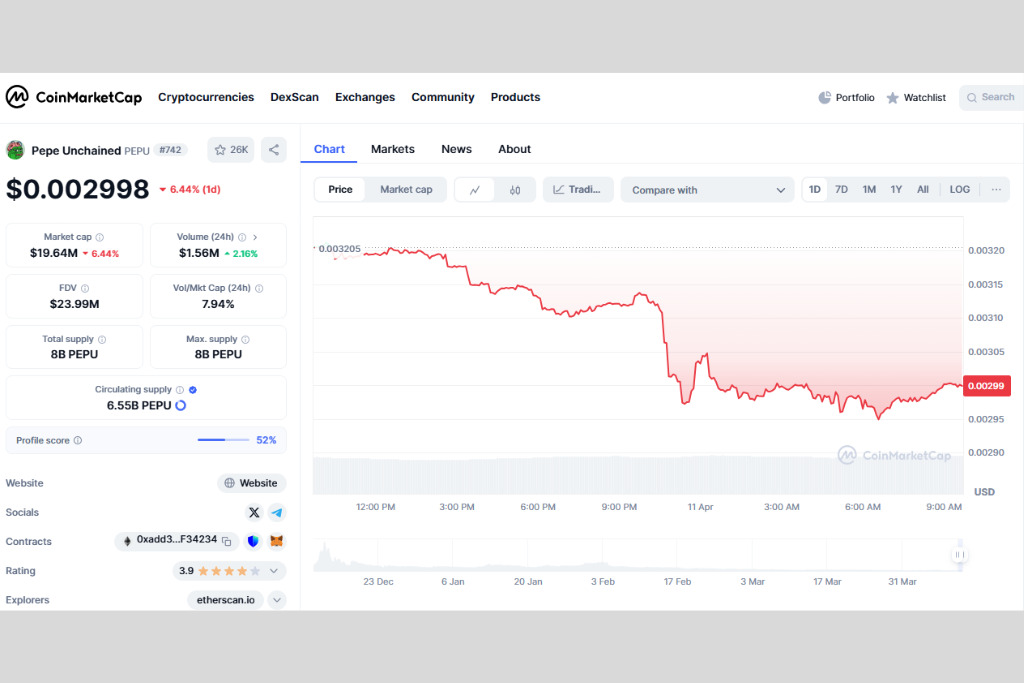
Task: Click Volume (24h) info icon
Action: point(242,237)
